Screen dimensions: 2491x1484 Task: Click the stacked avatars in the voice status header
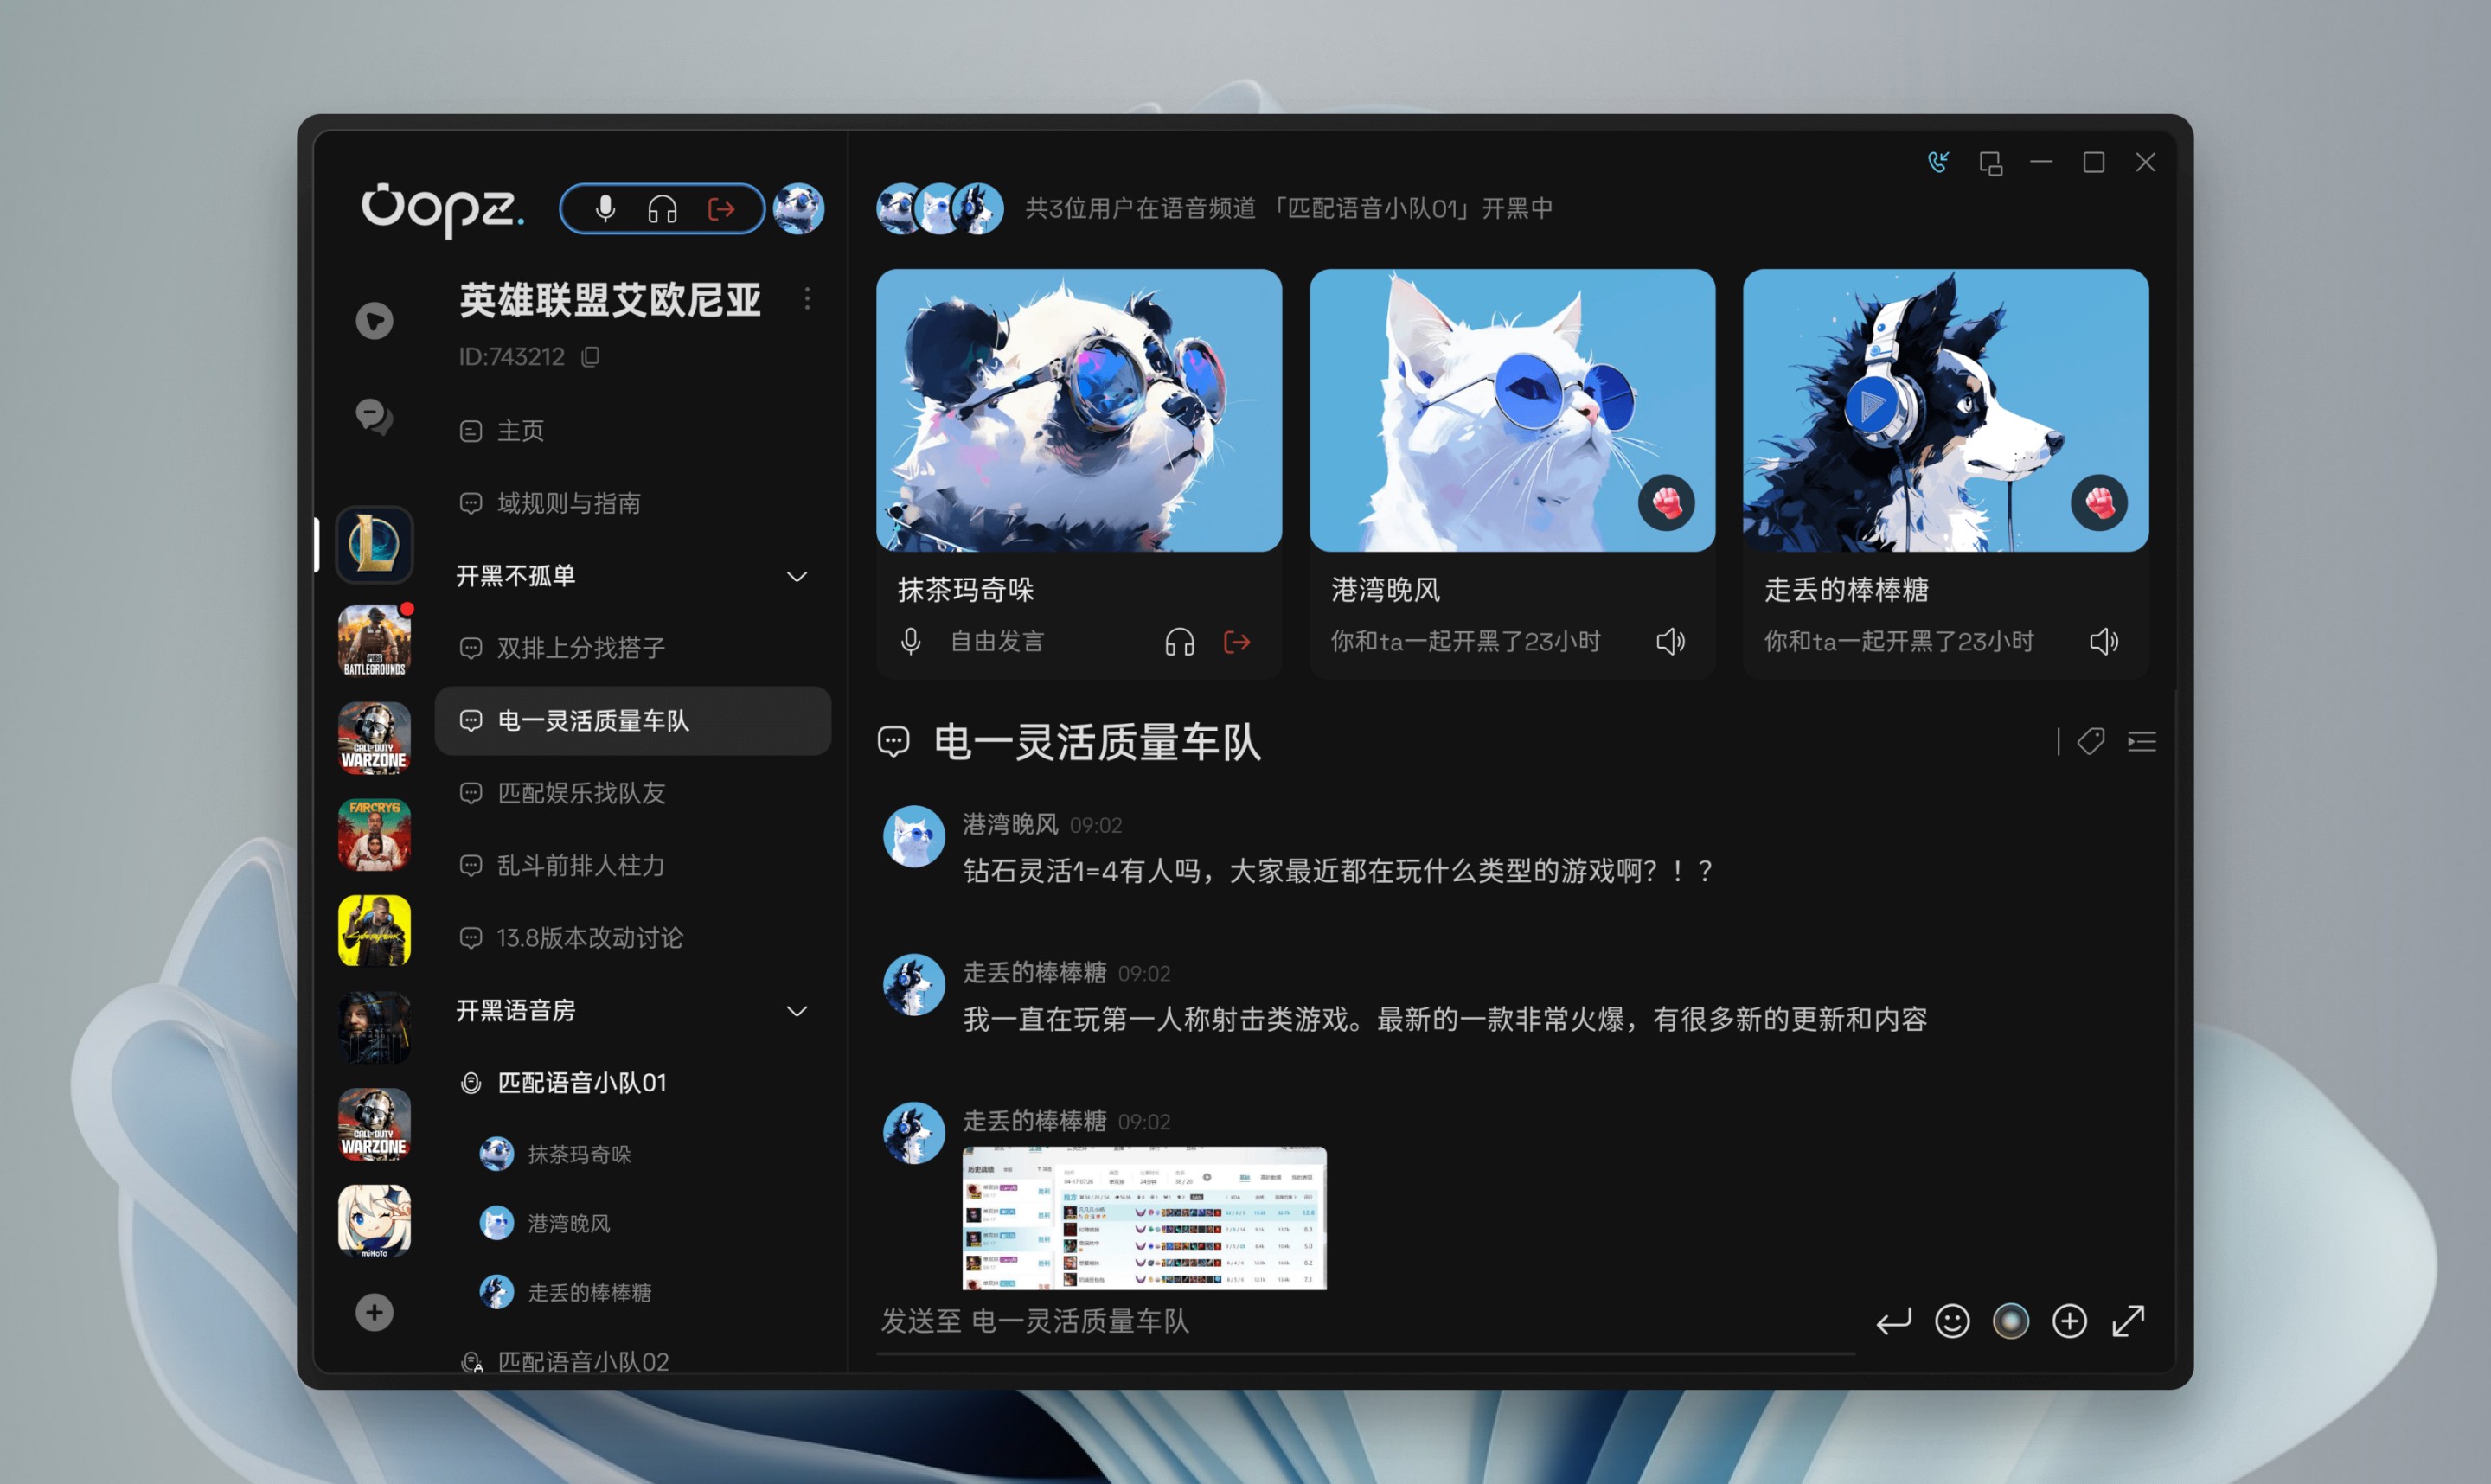point(940,208)
